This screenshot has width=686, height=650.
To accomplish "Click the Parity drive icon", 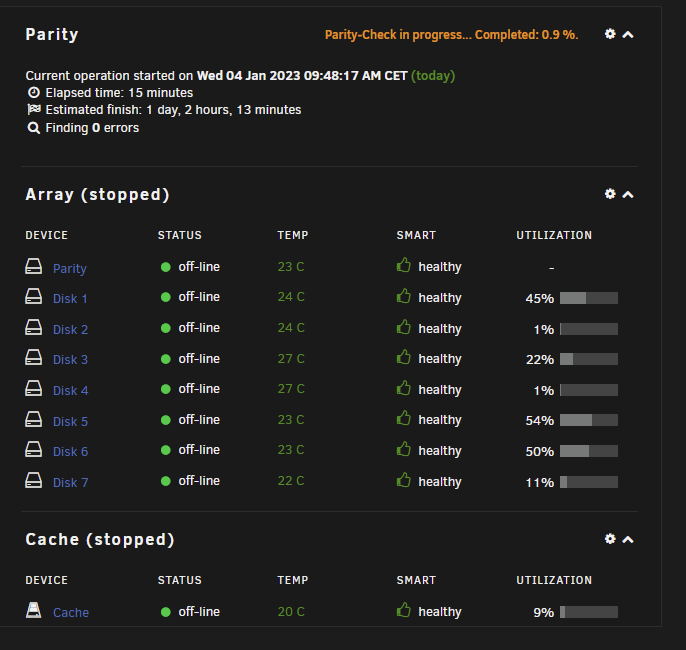I will [x=34, y=266].
